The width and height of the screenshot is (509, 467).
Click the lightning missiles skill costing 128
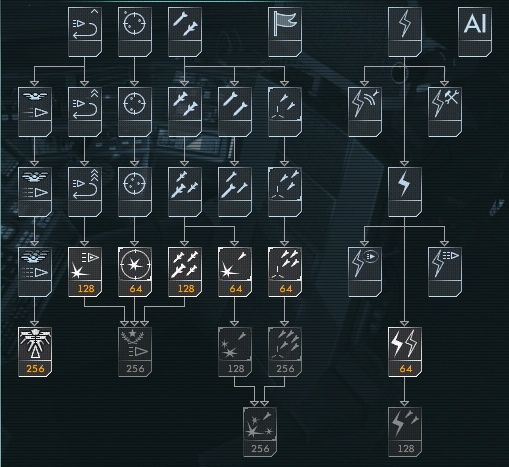[405, 432]
